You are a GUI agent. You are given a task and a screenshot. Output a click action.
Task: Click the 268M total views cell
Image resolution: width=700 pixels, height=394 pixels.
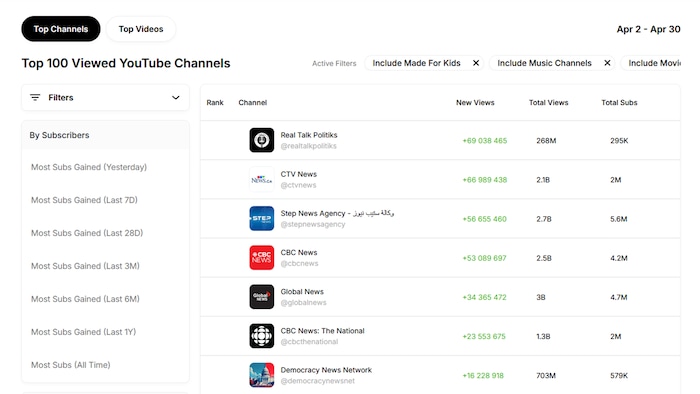pyautogui.click(x=546, y=141)
